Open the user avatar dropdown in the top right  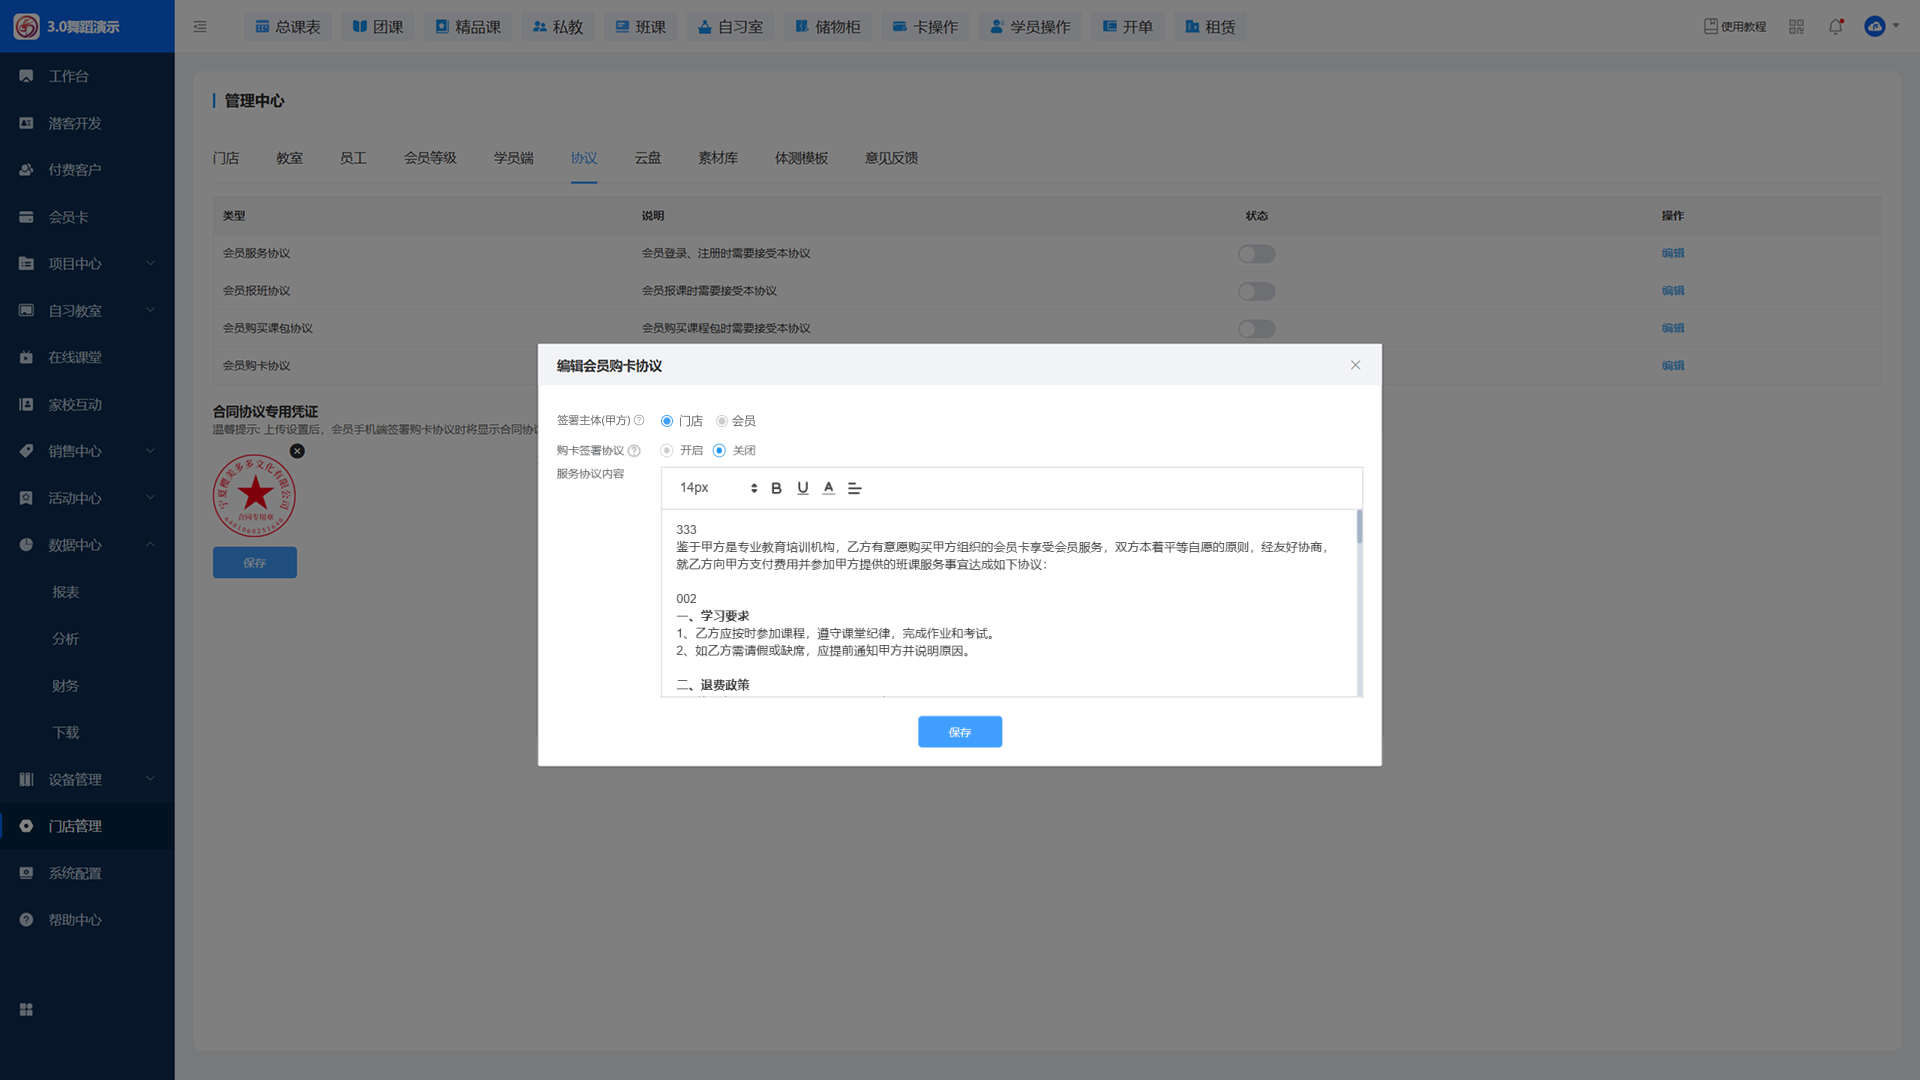1881,27
